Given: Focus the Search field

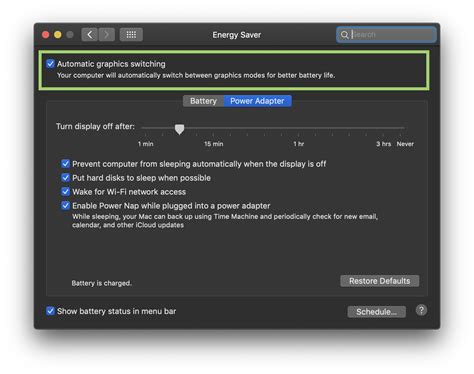Looking at the screenshot, I should pyautogui.click(x=386, y=35).
